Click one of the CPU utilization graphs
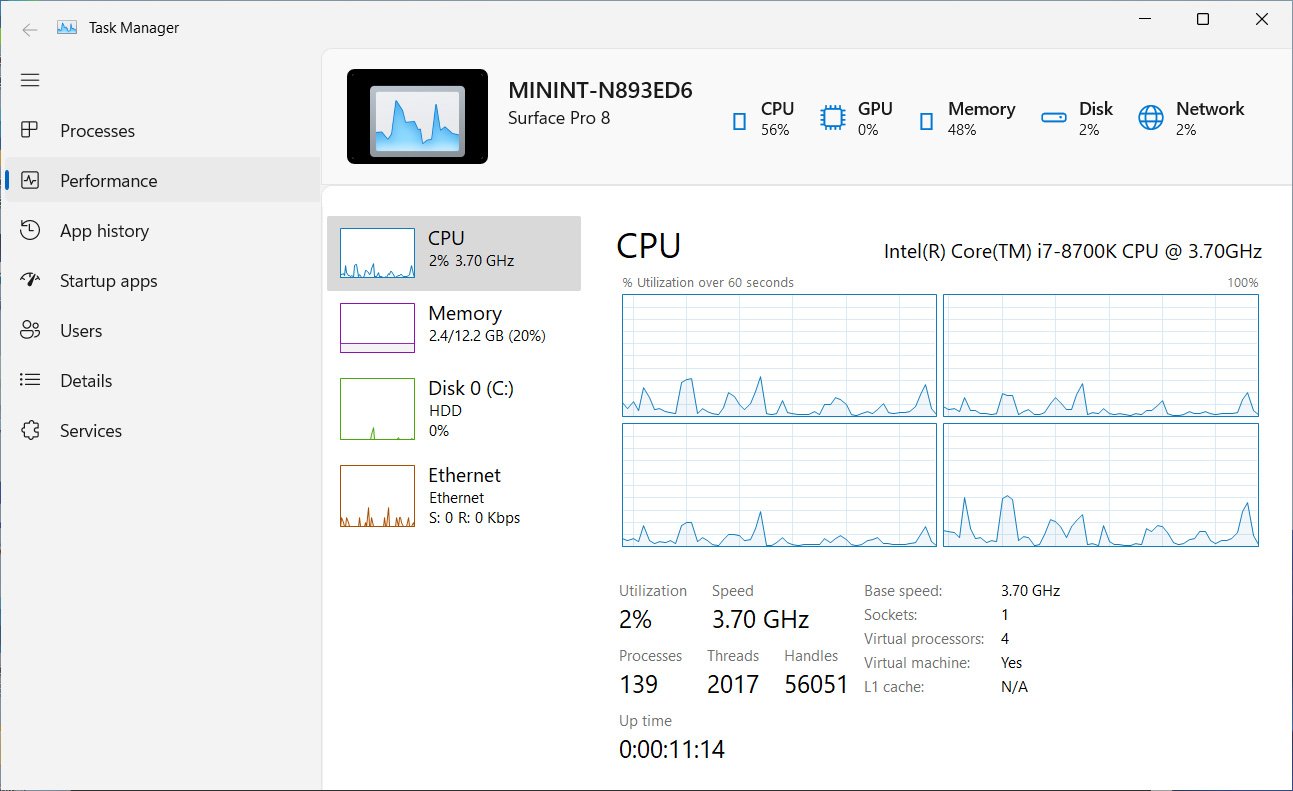This screenshot has width=1293, height=791. (x=778, y=355)
